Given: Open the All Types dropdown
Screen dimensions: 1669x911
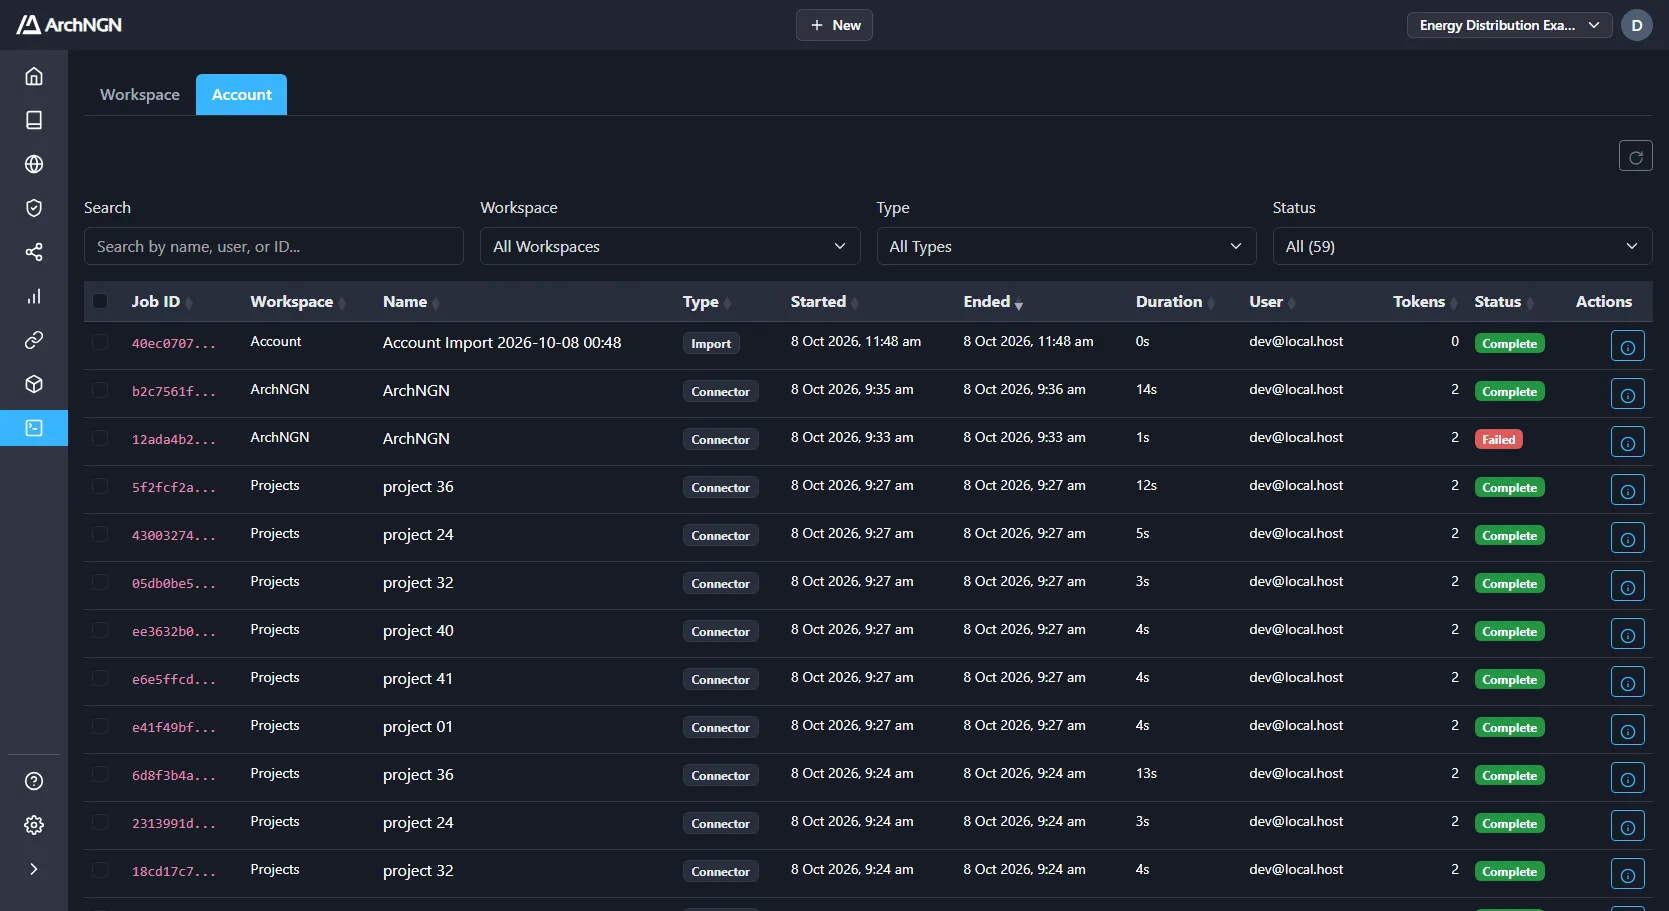Looking at the screenshot, I should tap(1066, 246).
